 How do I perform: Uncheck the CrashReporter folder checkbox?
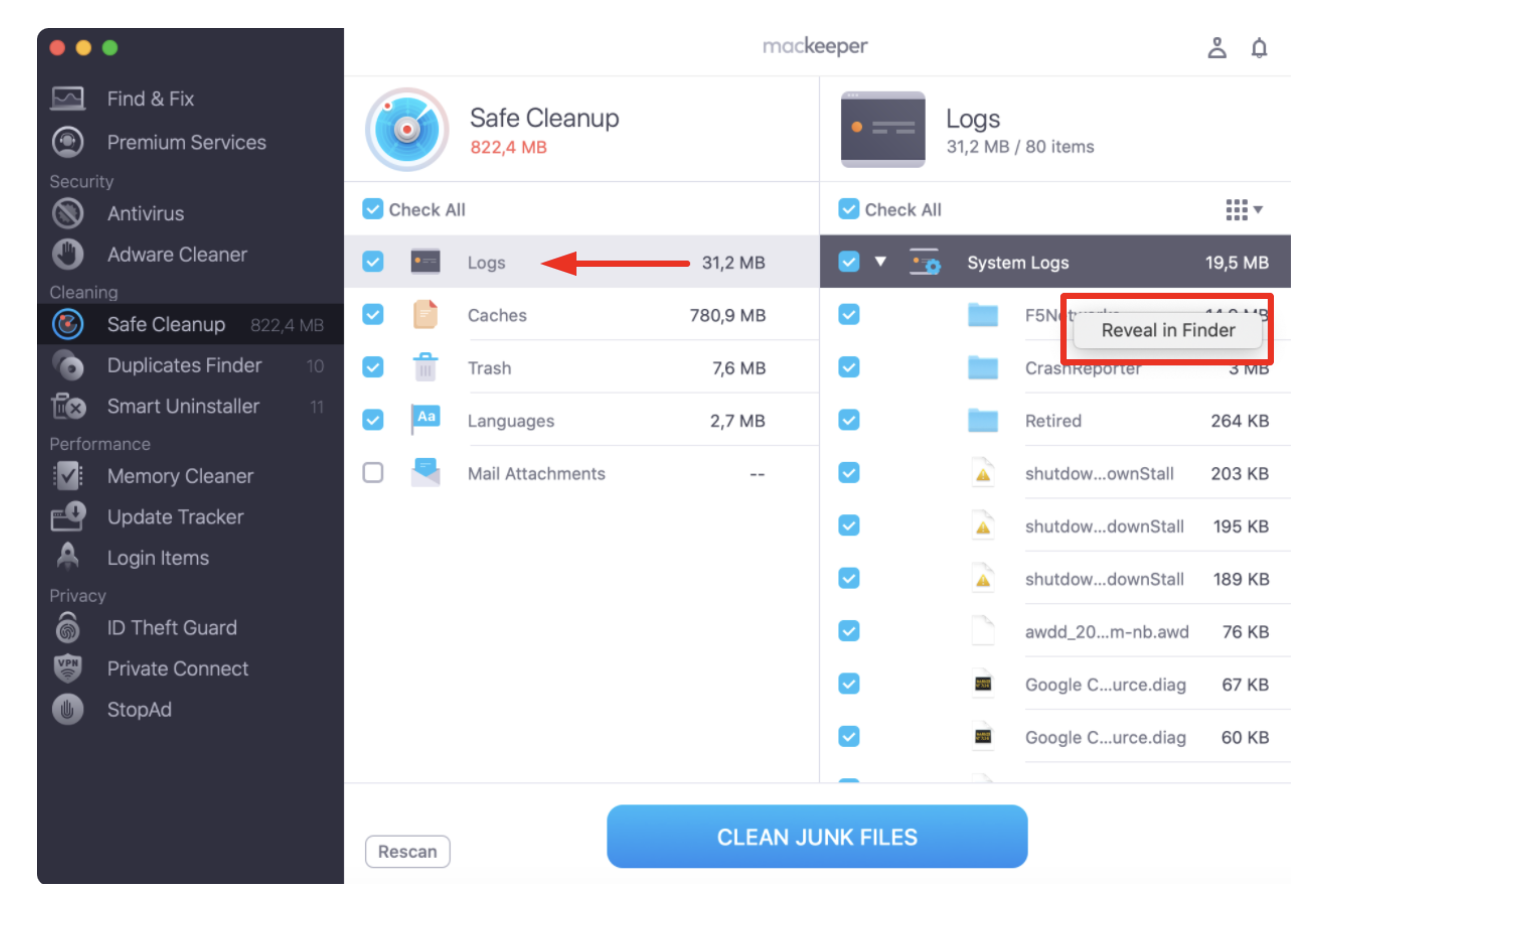(x=849, y=367)
